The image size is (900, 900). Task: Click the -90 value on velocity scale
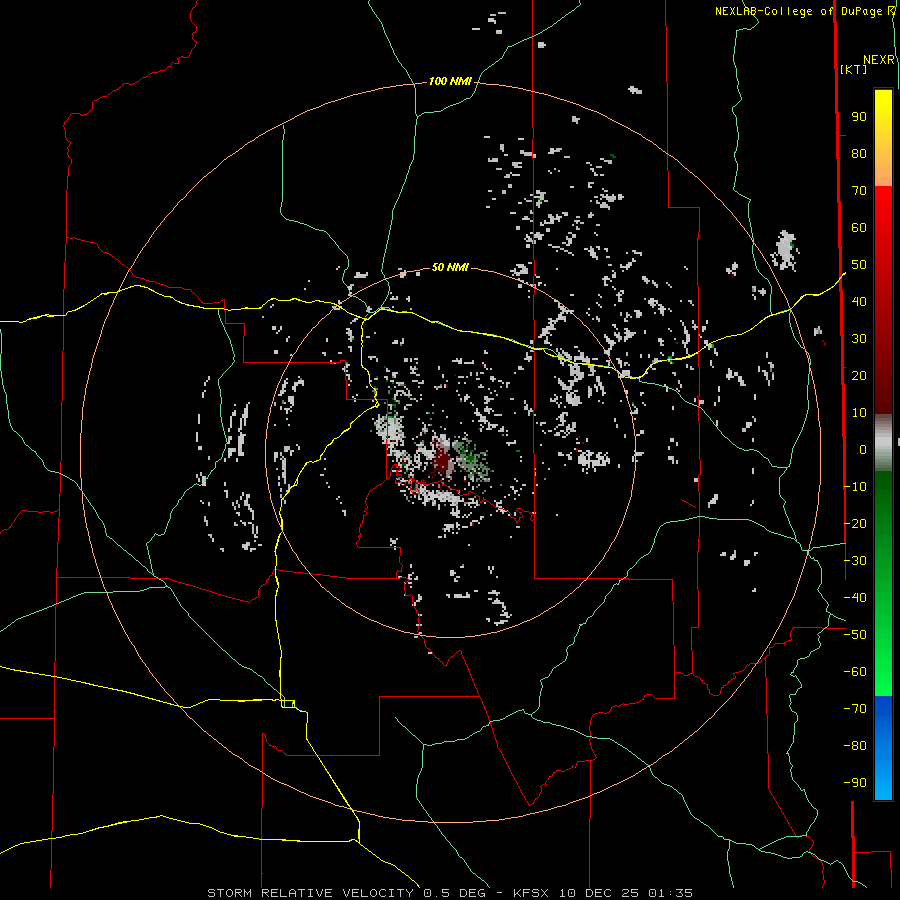coord(855,783)
